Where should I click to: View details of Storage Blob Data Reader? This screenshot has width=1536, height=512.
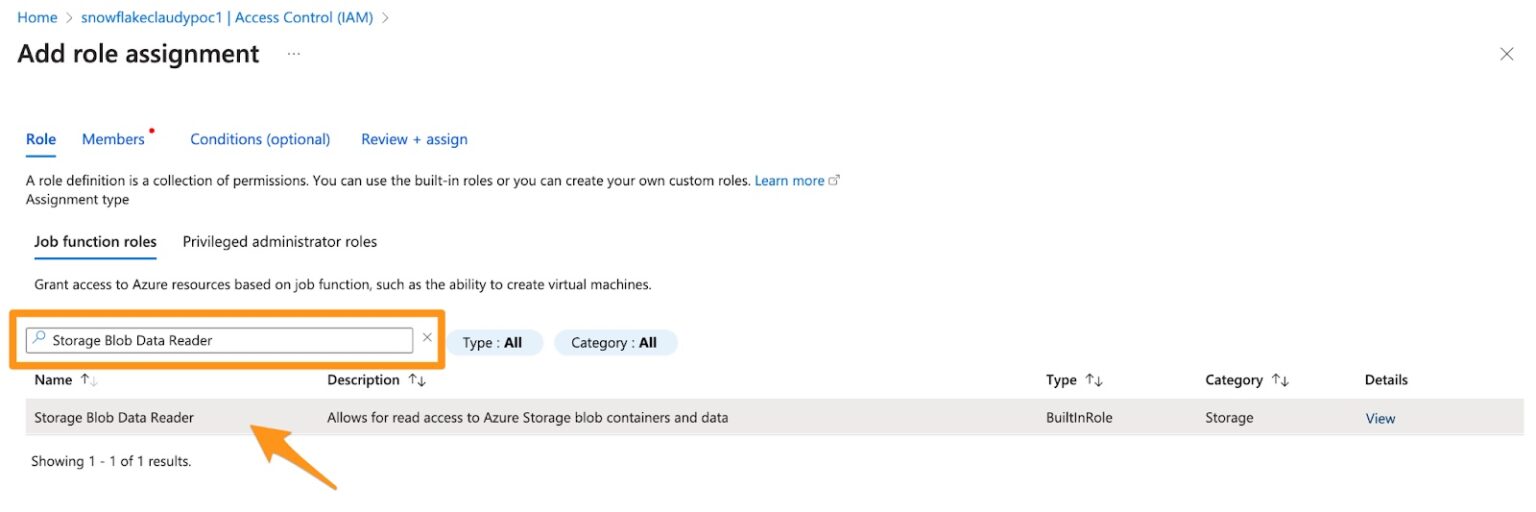point(1380,418)
